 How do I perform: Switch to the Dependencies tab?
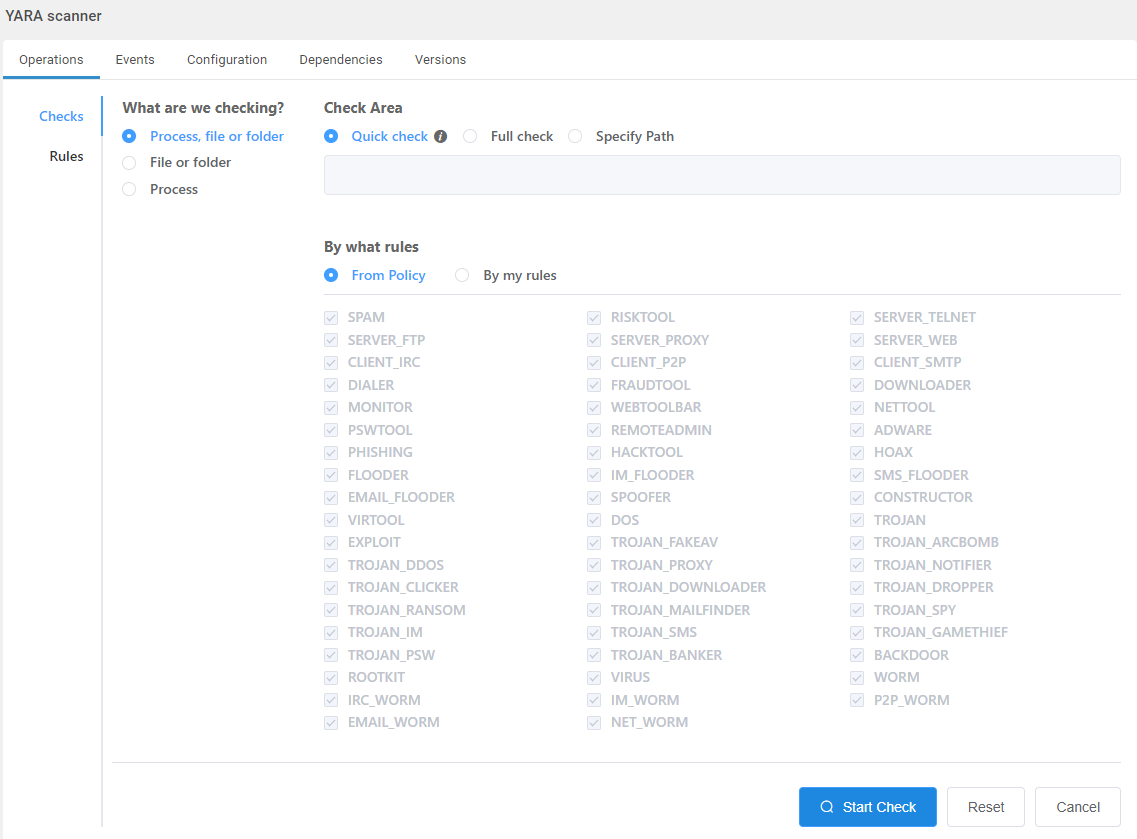click(341, 59)
